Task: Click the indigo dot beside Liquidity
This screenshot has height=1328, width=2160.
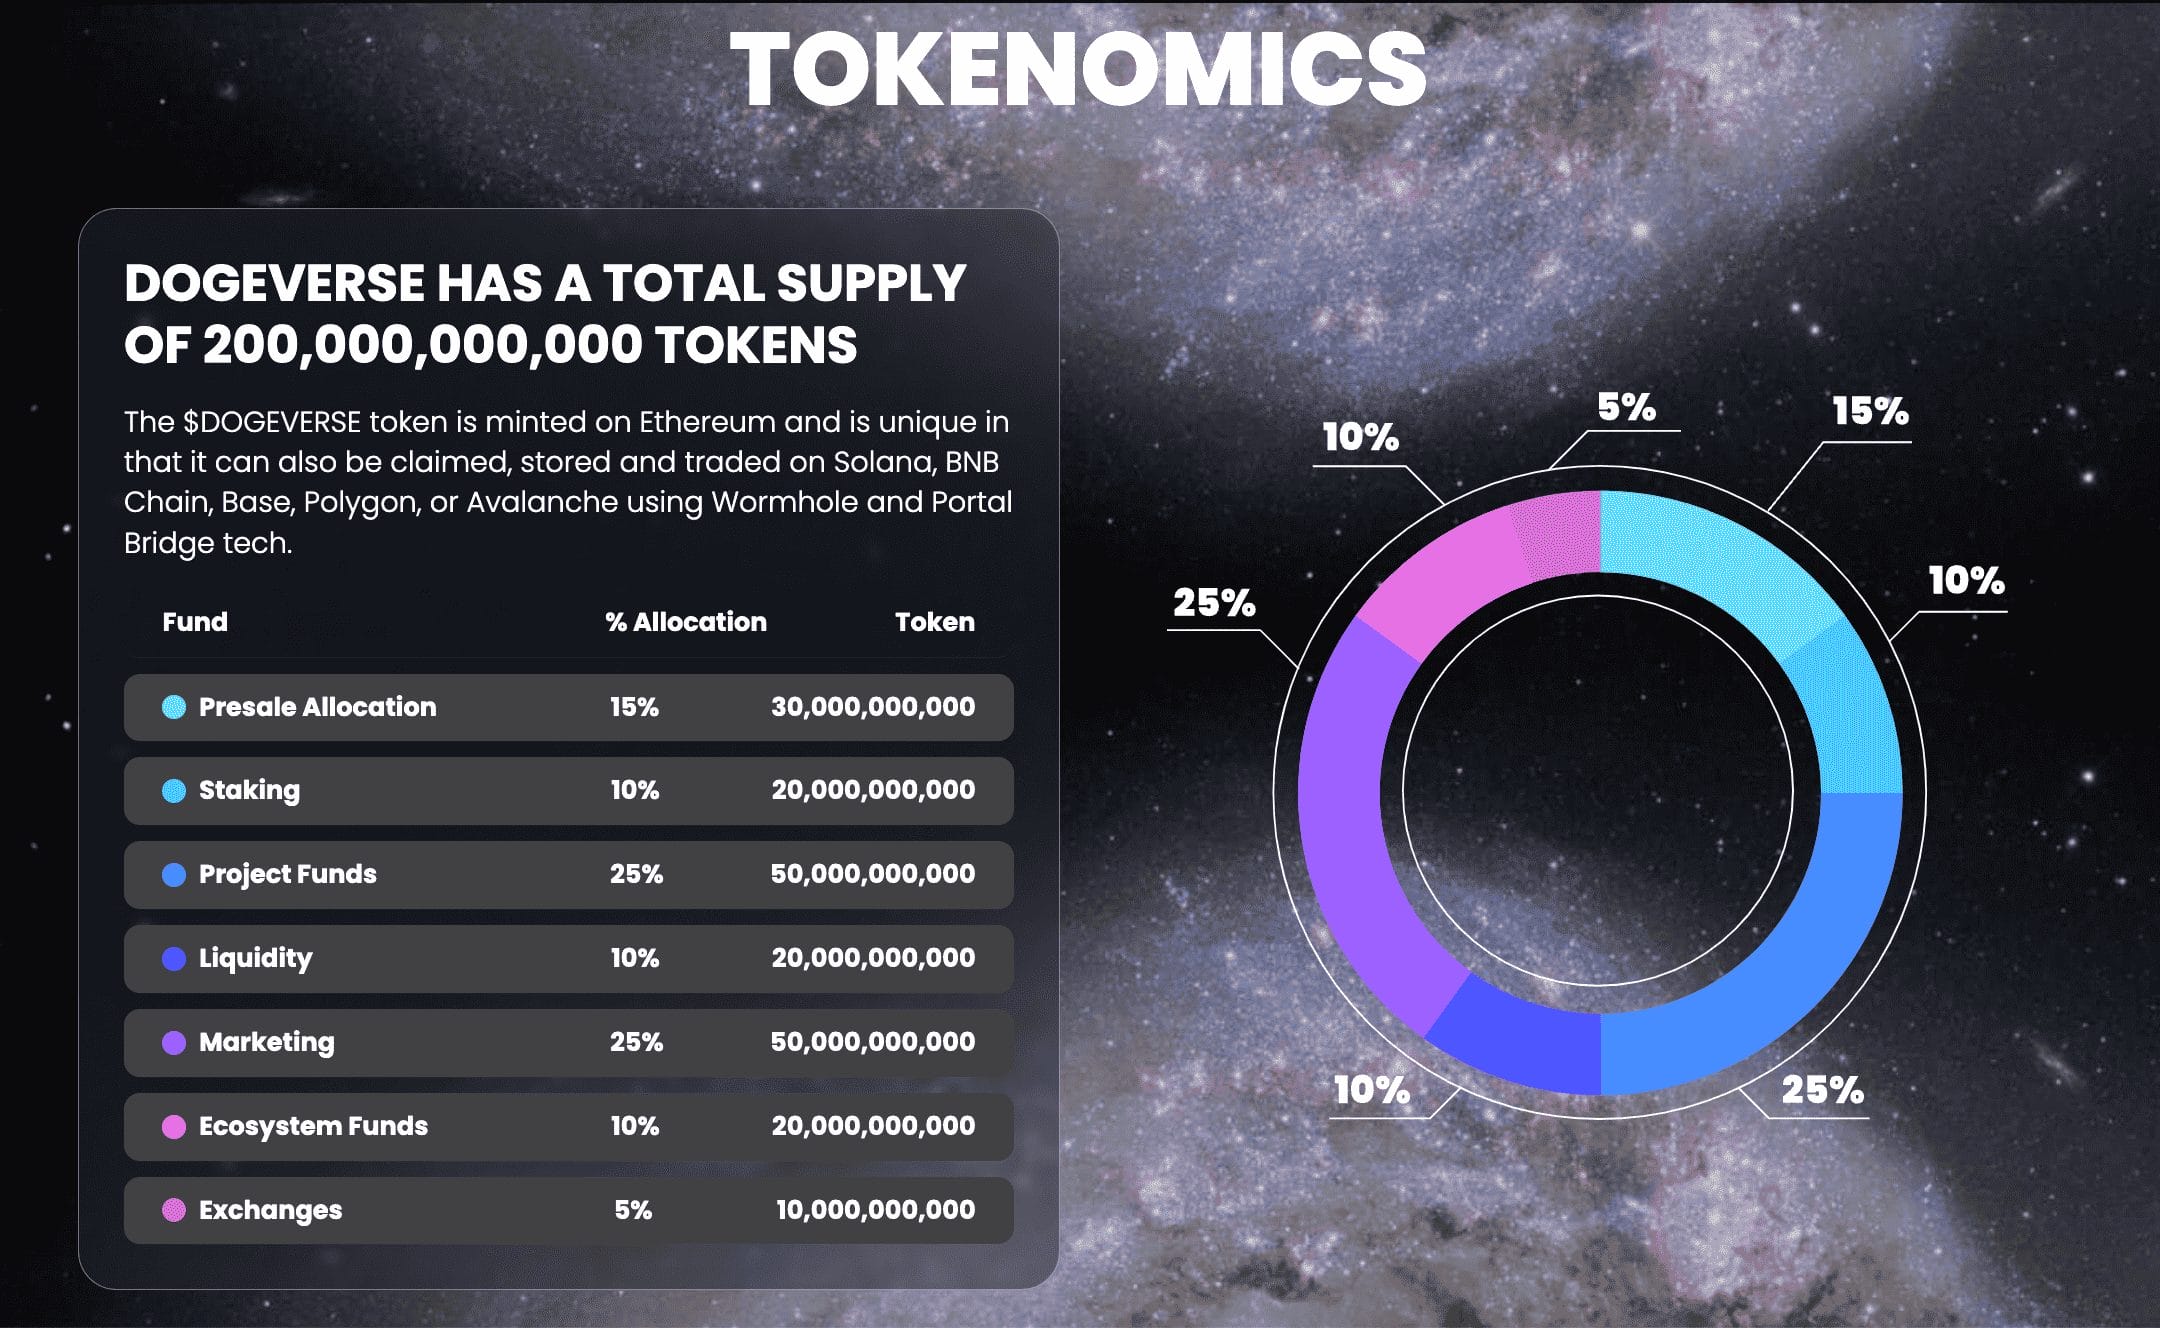Action: pos(174,959)
